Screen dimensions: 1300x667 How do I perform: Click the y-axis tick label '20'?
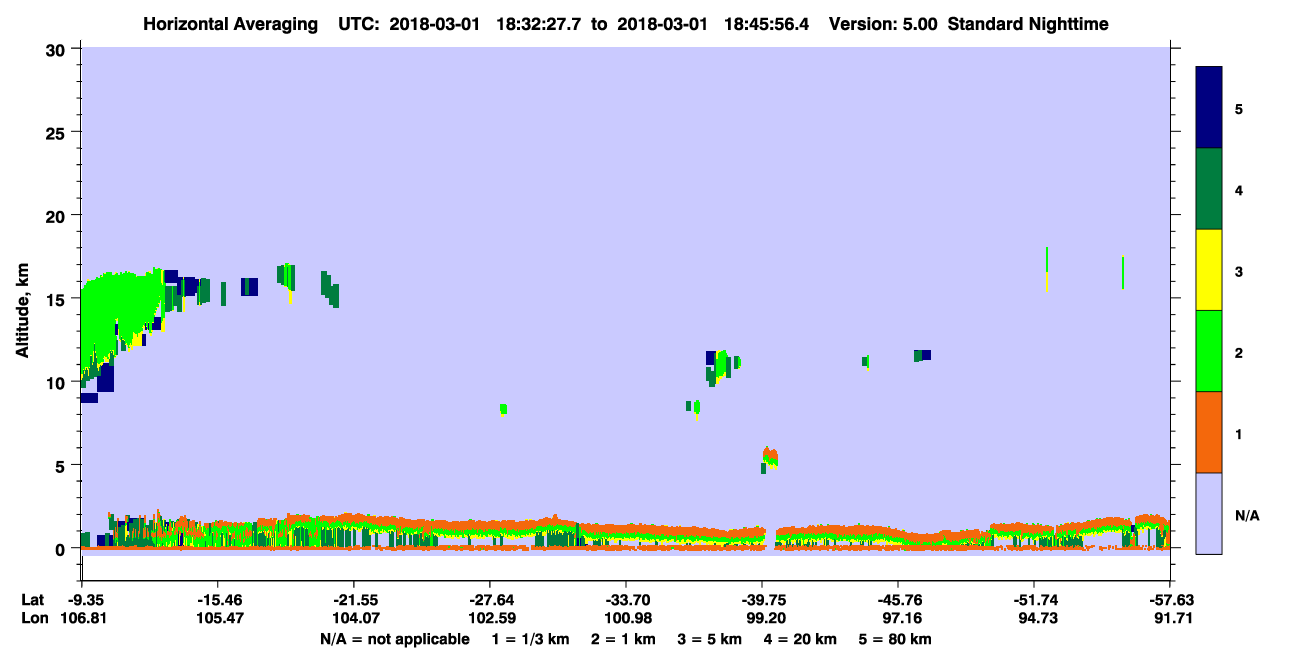[x=58, y=216]
